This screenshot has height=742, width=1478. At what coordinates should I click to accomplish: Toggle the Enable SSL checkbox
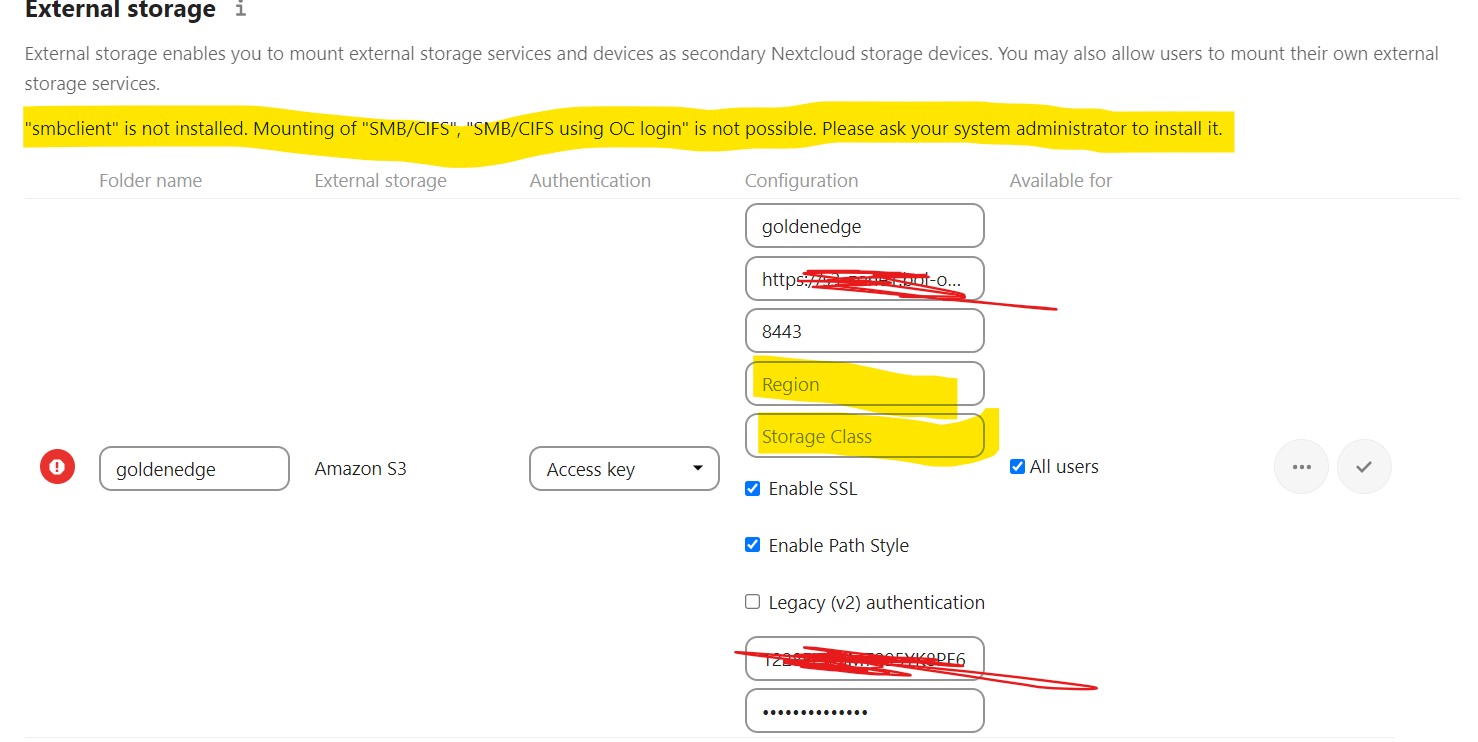753,489
